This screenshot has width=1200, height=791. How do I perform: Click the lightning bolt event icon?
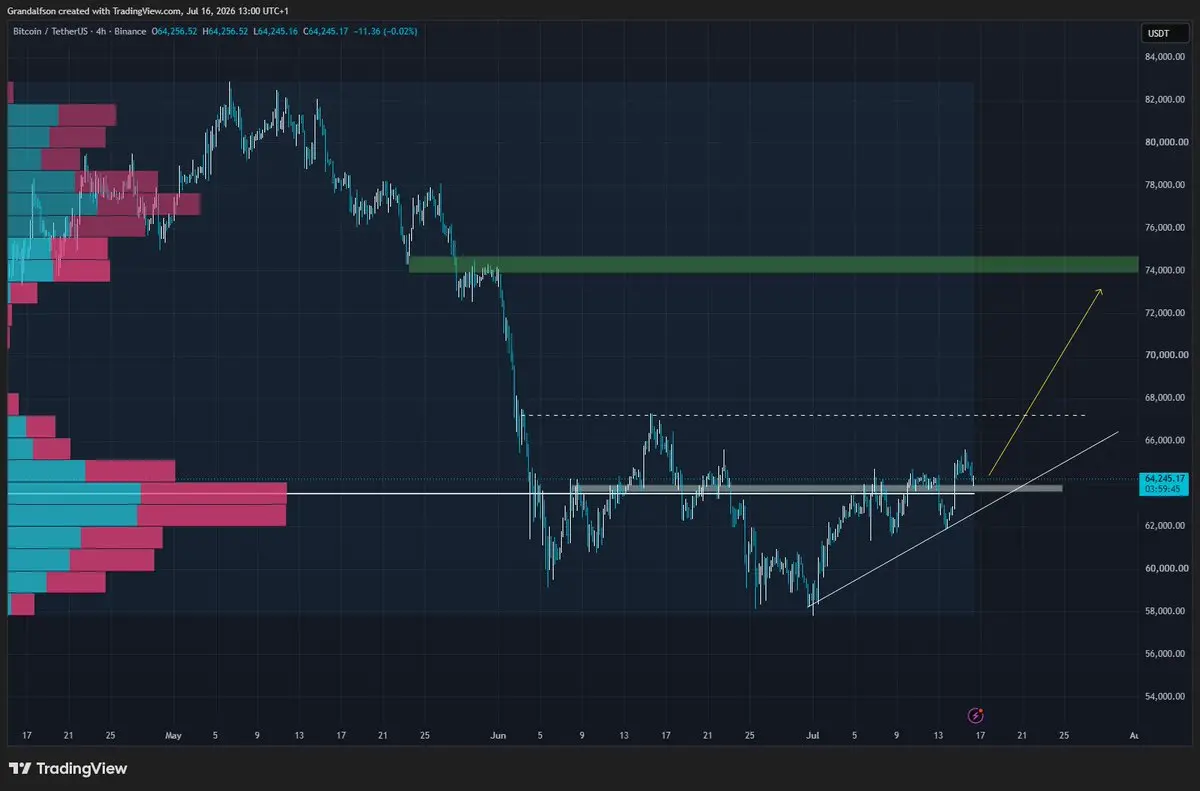(x=977, y=715)
